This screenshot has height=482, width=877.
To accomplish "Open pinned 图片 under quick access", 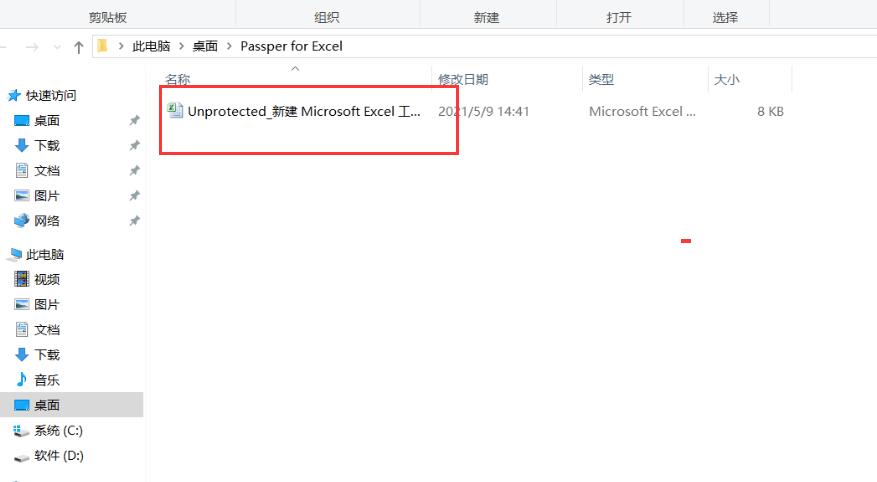I will point(47,196).
